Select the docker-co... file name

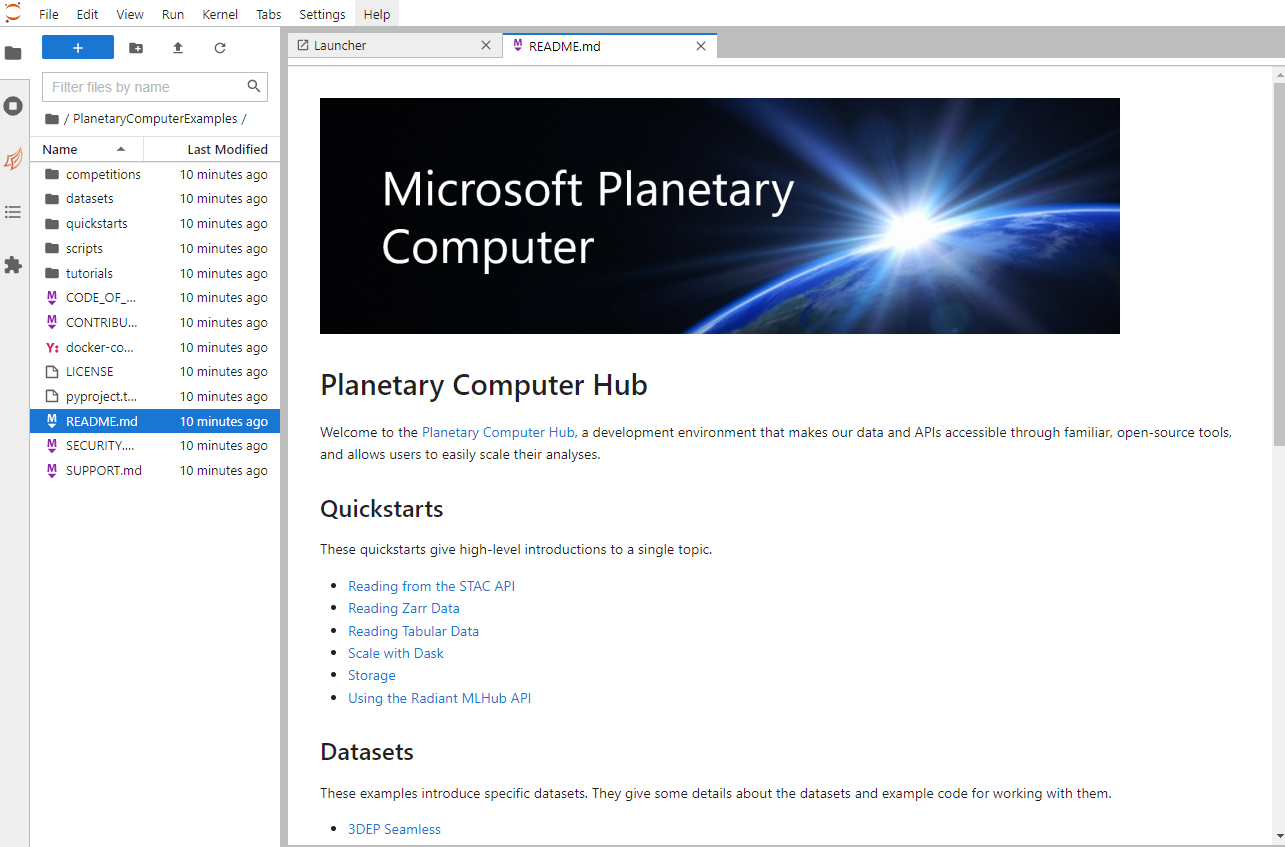click(100, 347)
